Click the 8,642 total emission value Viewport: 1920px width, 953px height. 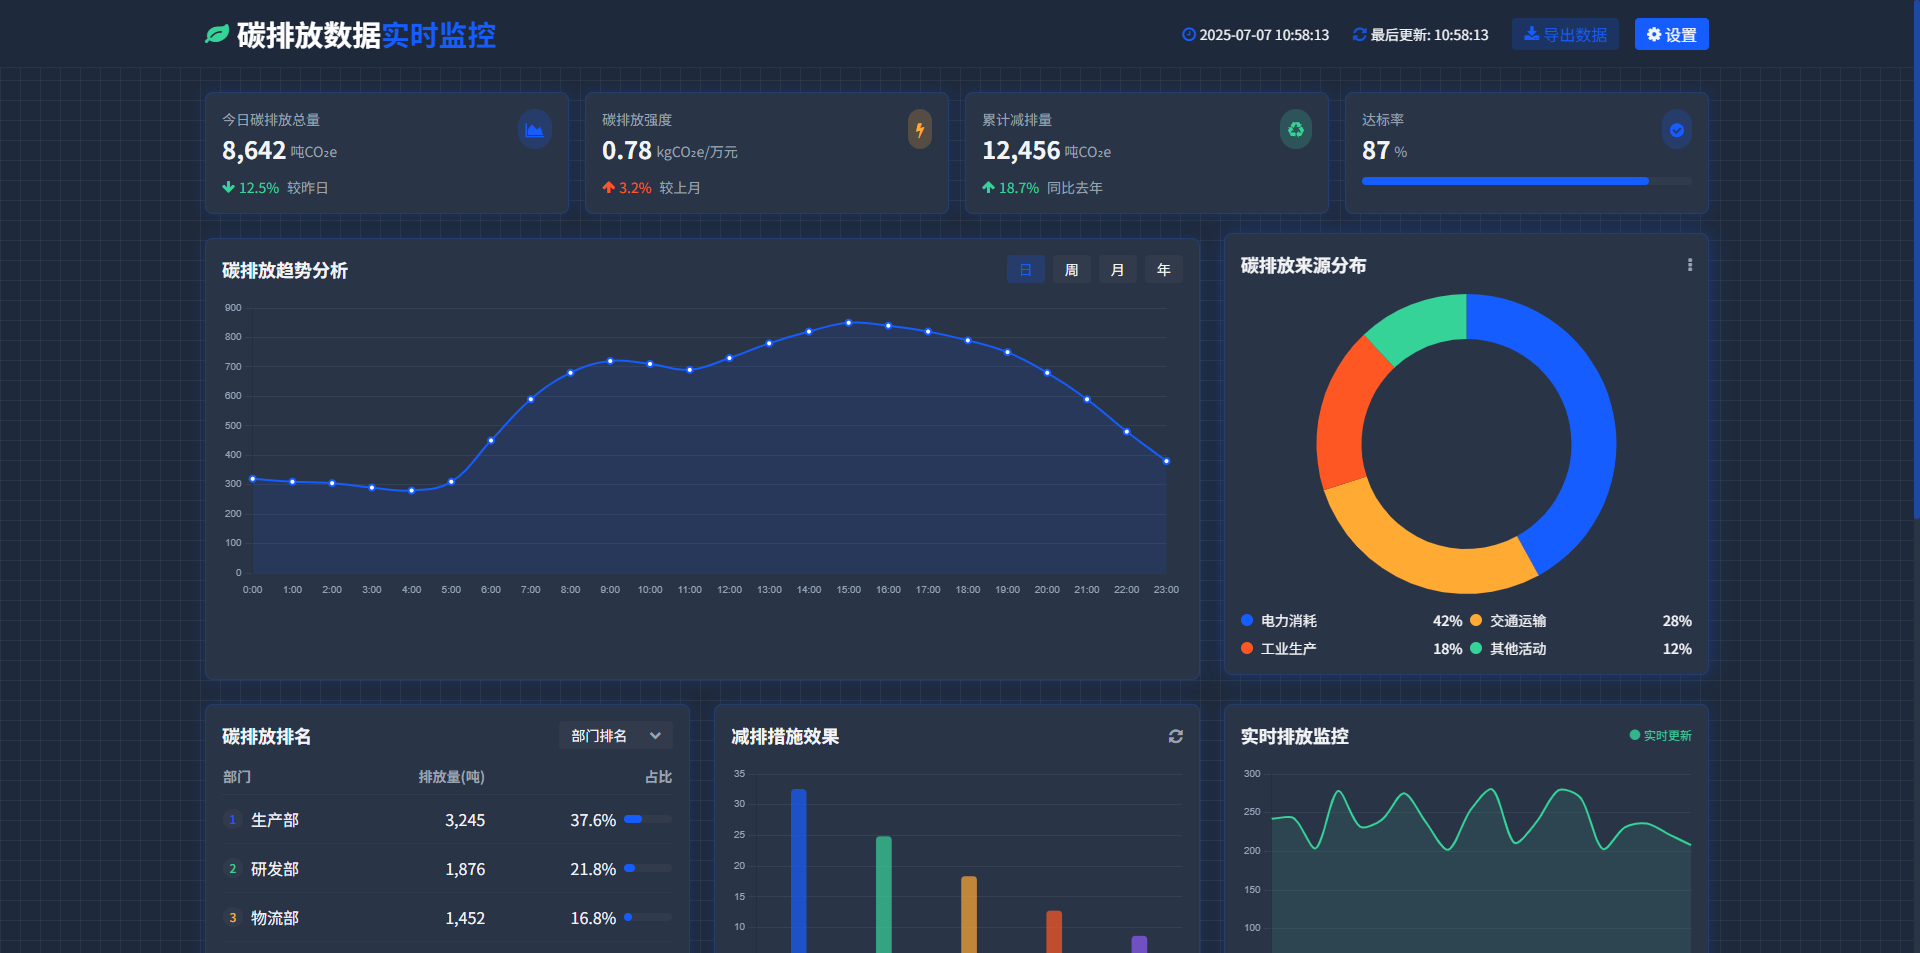(254, 151)
